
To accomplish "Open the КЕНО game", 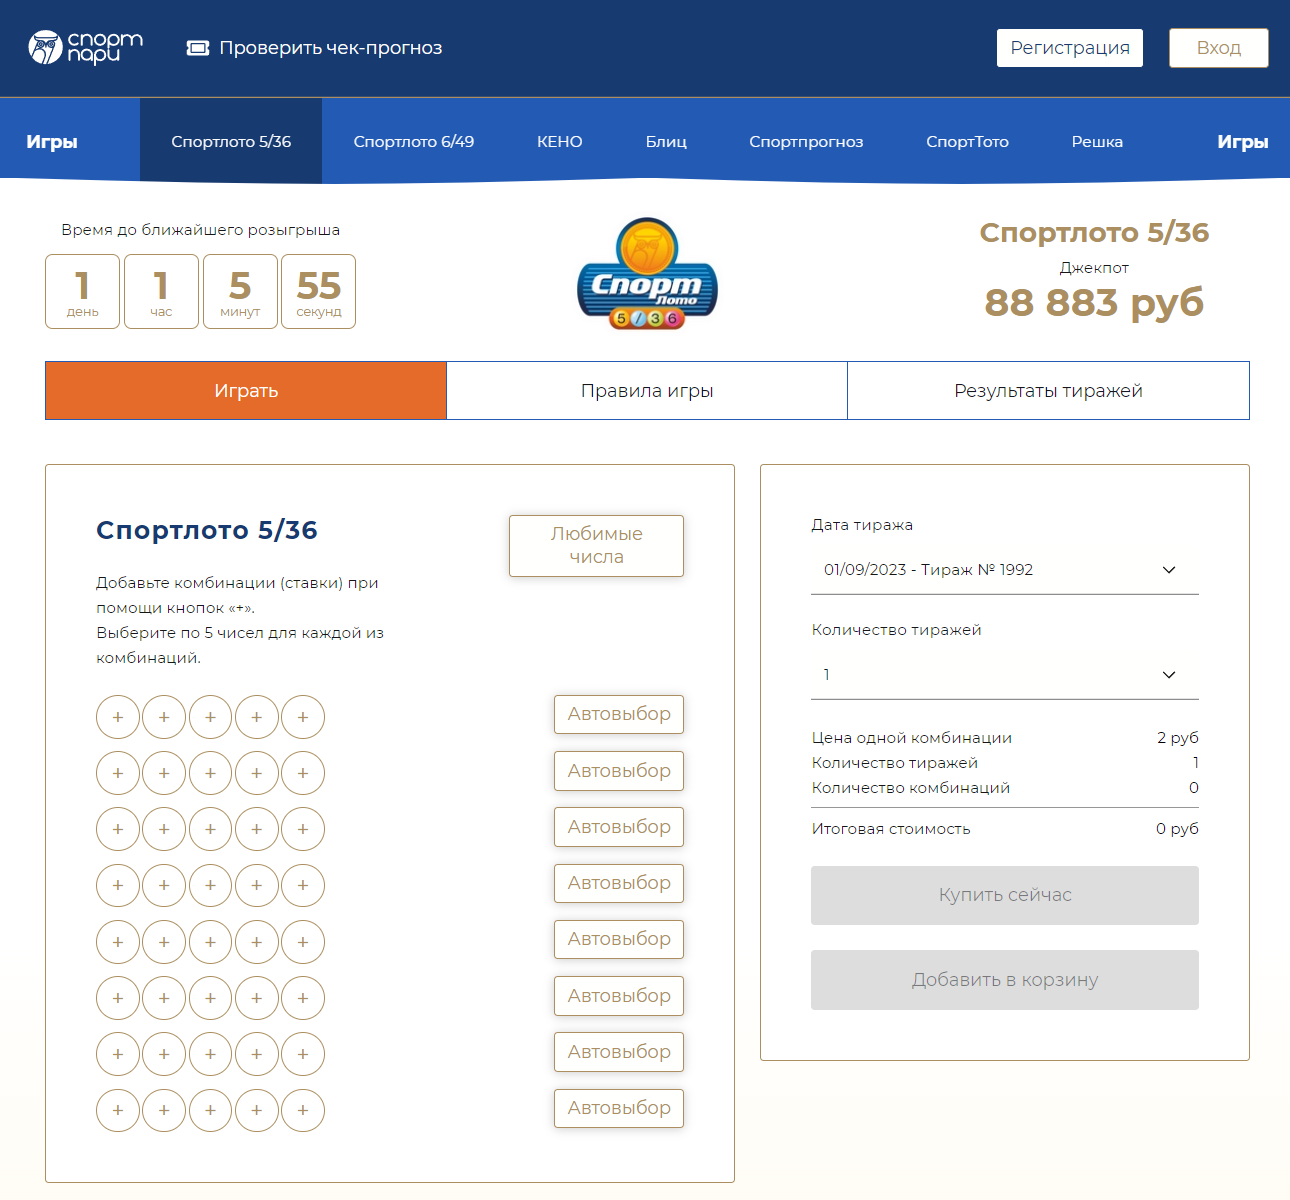I will click(560, 141).
